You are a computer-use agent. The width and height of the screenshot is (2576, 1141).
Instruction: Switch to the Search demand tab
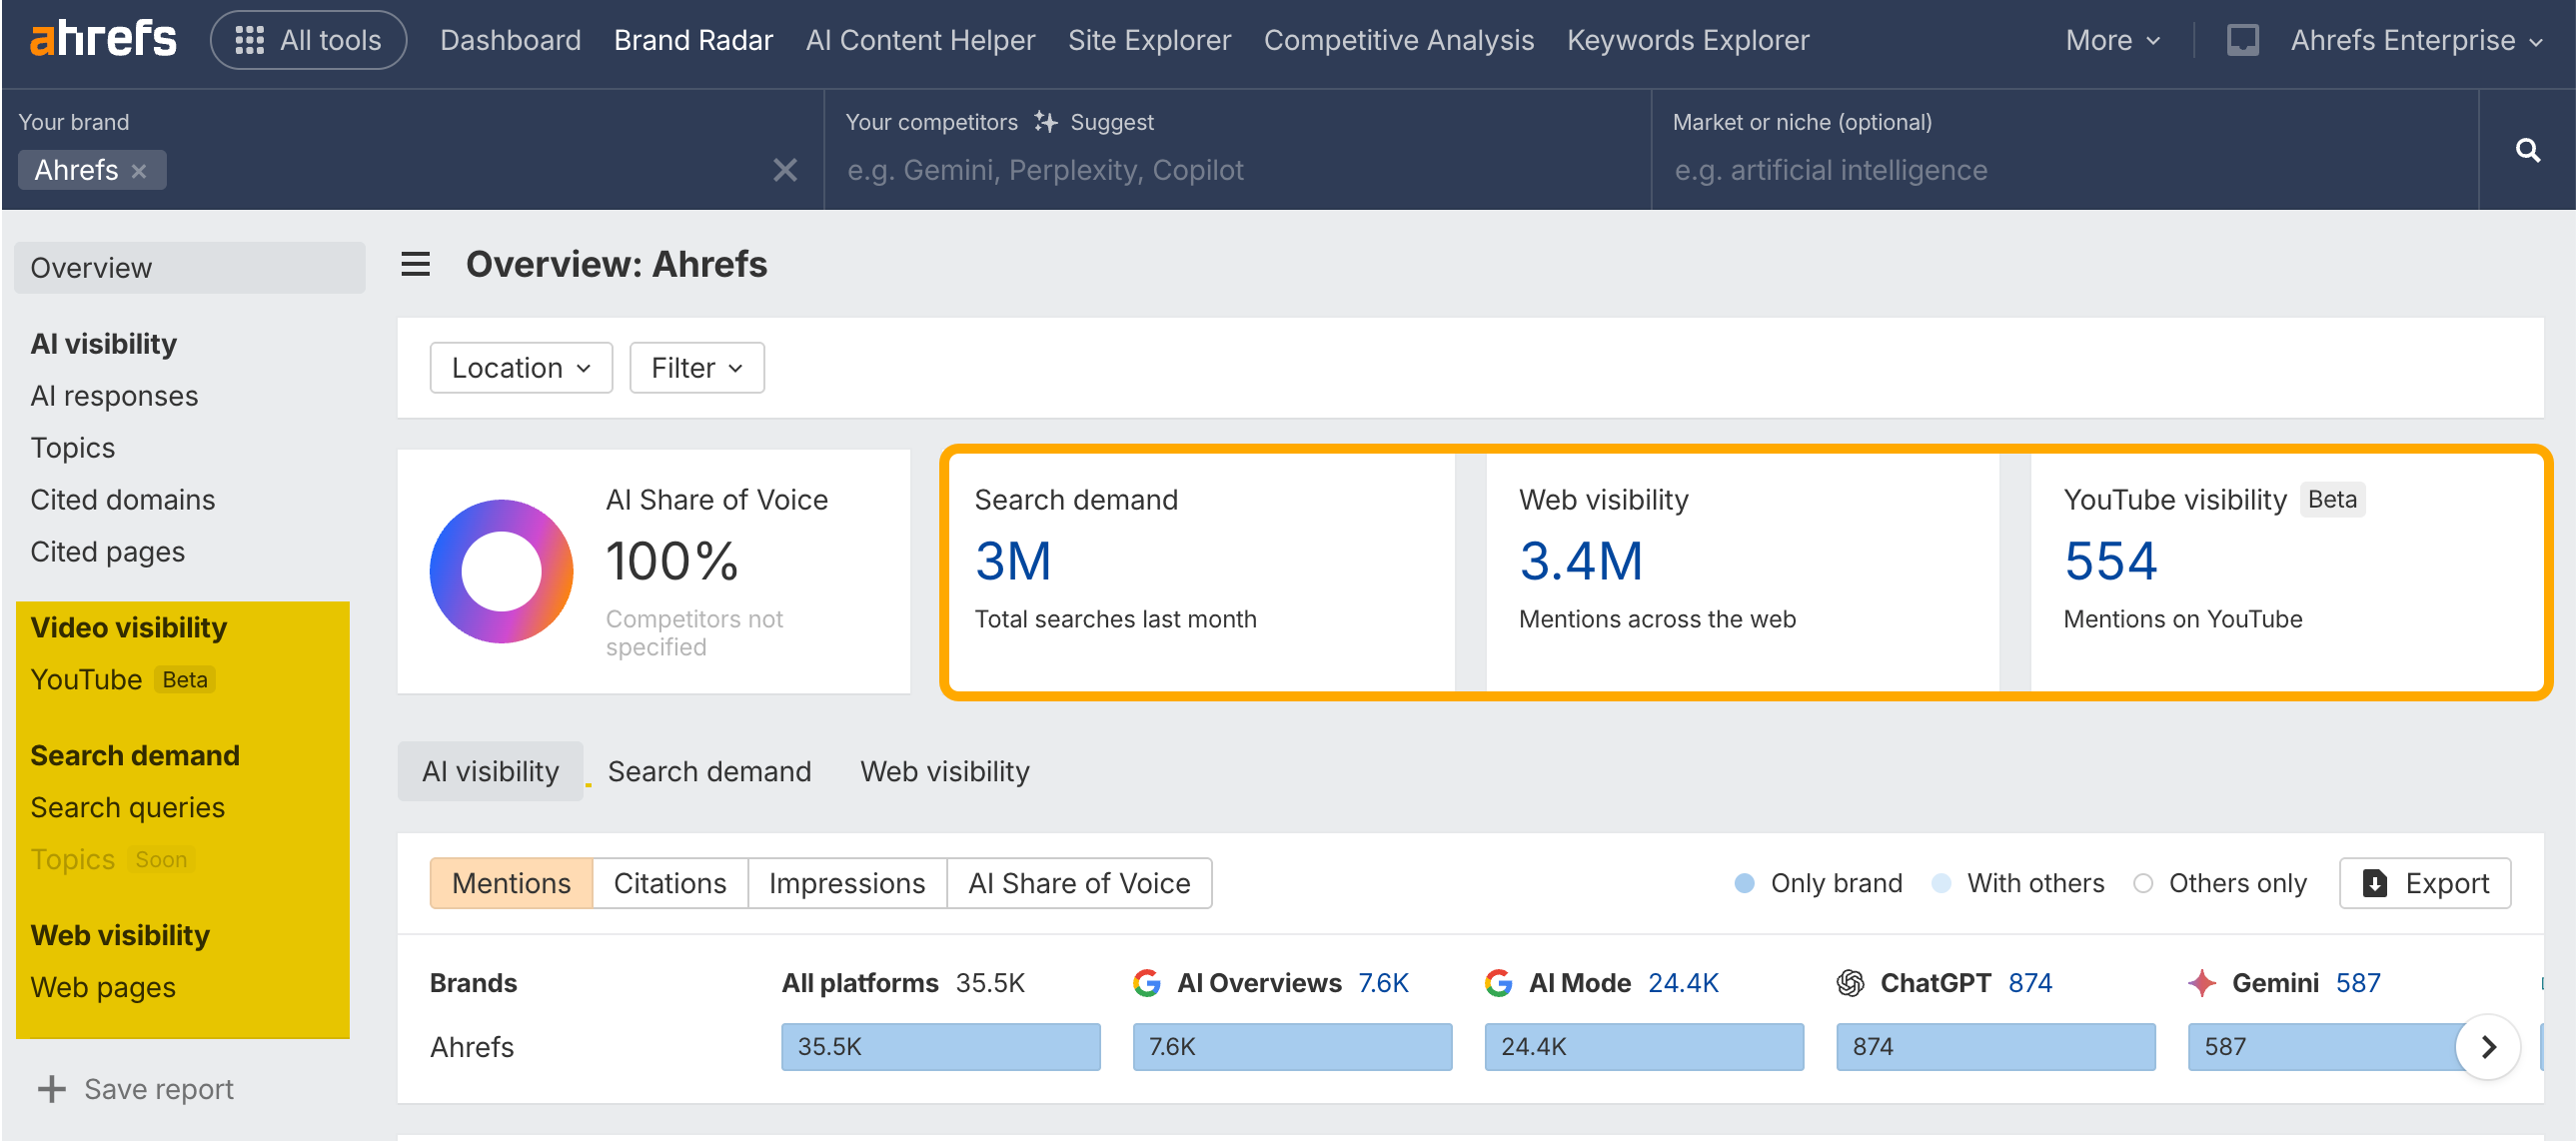click(709, 771)
